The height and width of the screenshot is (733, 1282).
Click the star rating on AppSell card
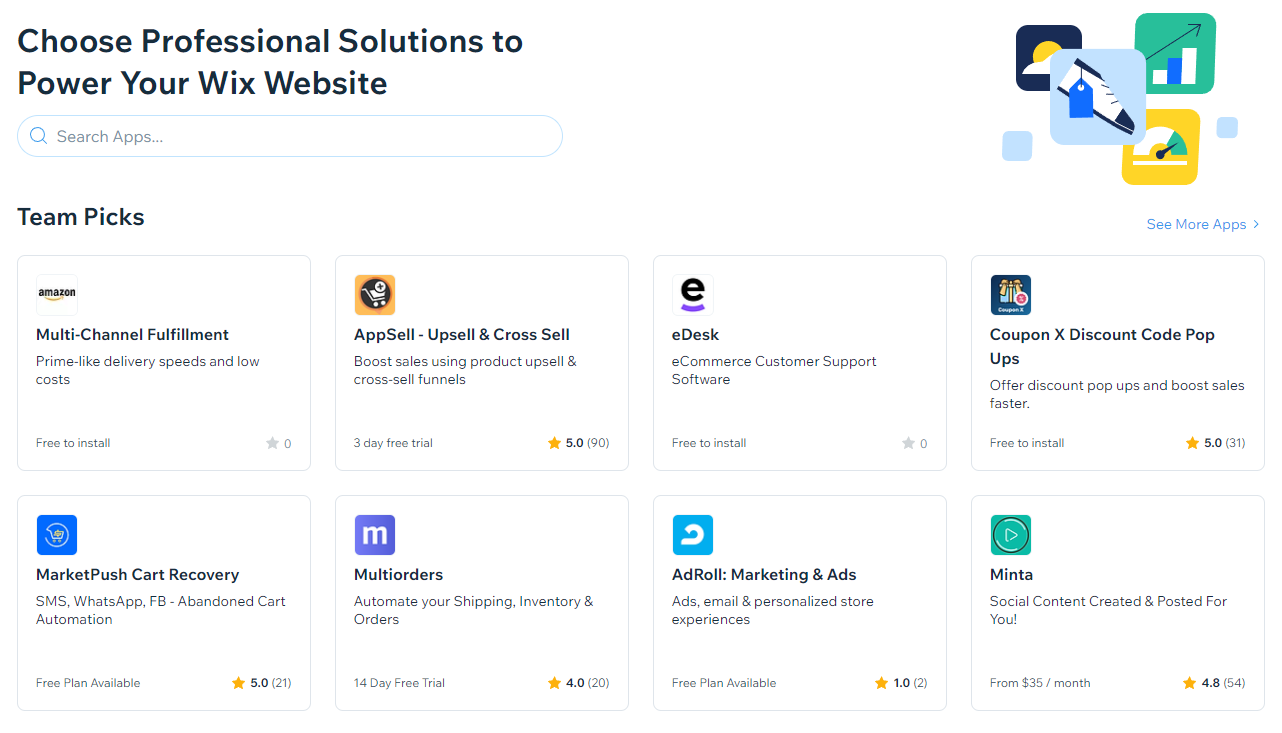[554, 443]
